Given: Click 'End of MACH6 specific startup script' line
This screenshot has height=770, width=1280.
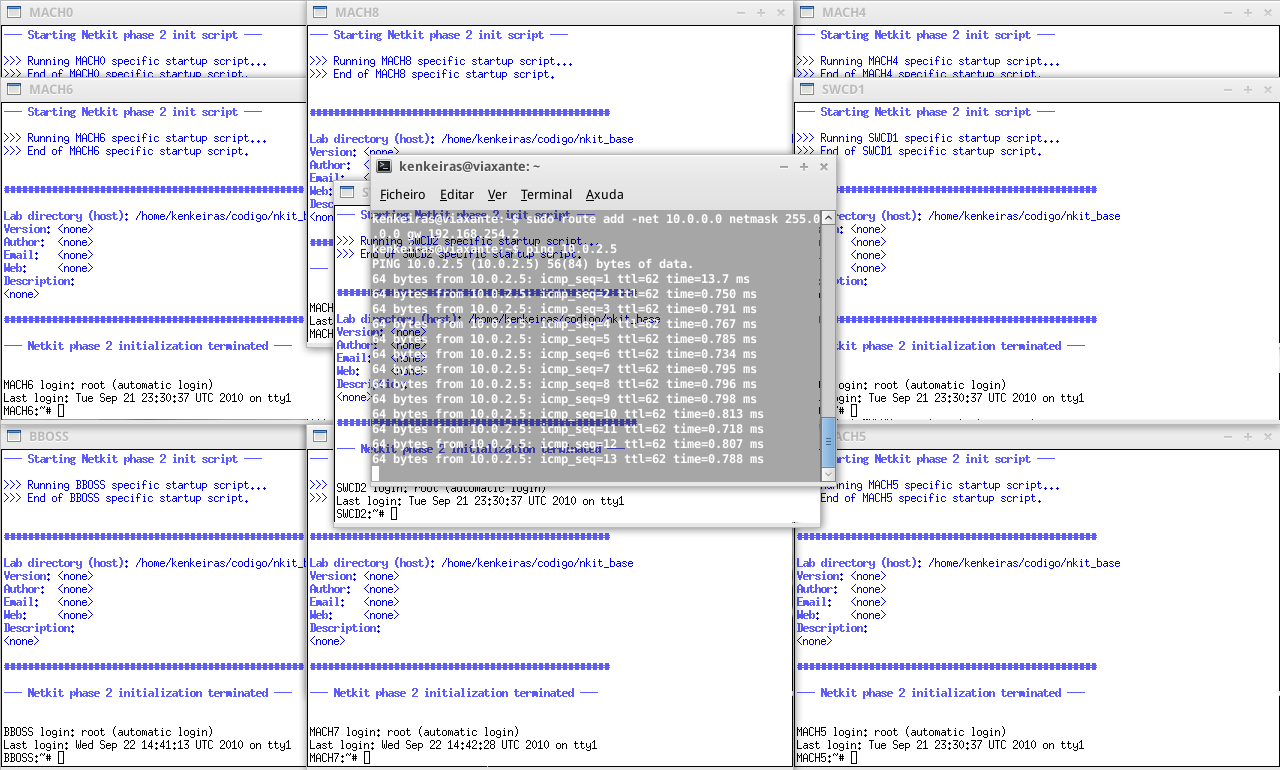Looking at the screenshot, I should pos(126,151).
